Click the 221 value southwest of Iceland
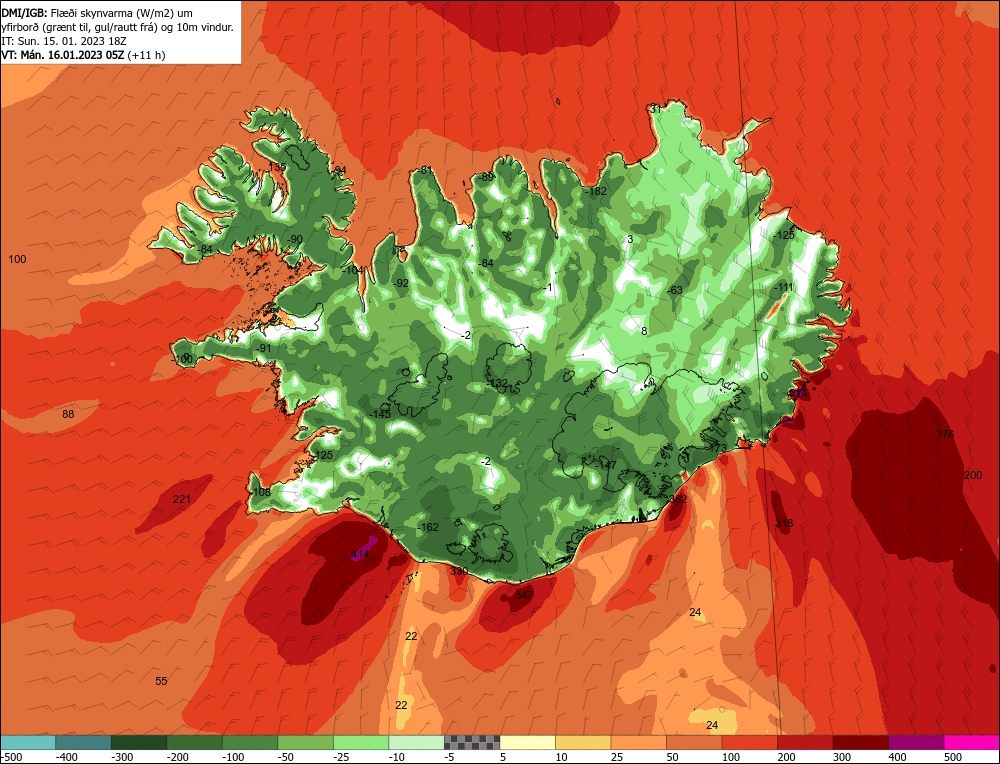Viewport: 1000px width, 764px height. [x=182, y=499]
